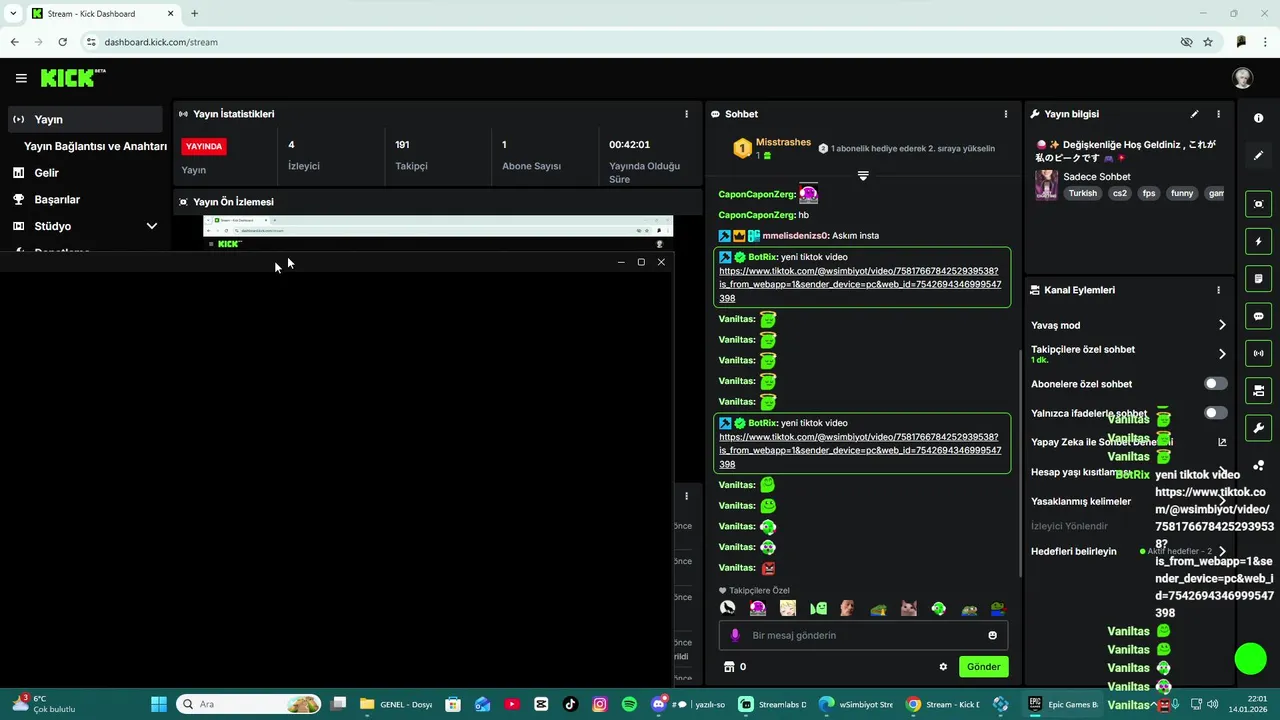This screenshot has height=720, width=1280.
Task: Select Yayın in the left sidebar
Action: tap(85, 119)
